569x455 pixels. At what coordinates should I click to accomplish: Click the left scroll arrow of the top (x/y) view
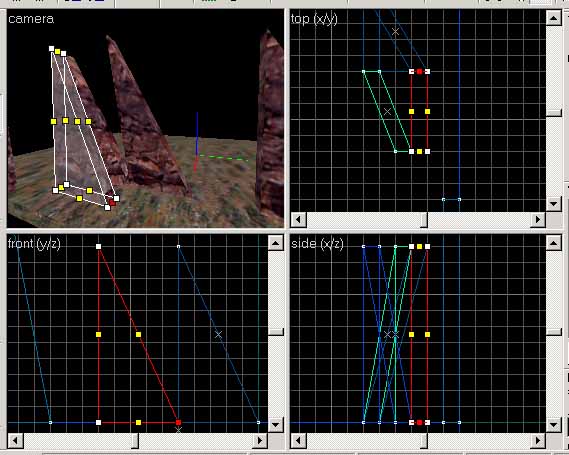[x=299, y=220]
